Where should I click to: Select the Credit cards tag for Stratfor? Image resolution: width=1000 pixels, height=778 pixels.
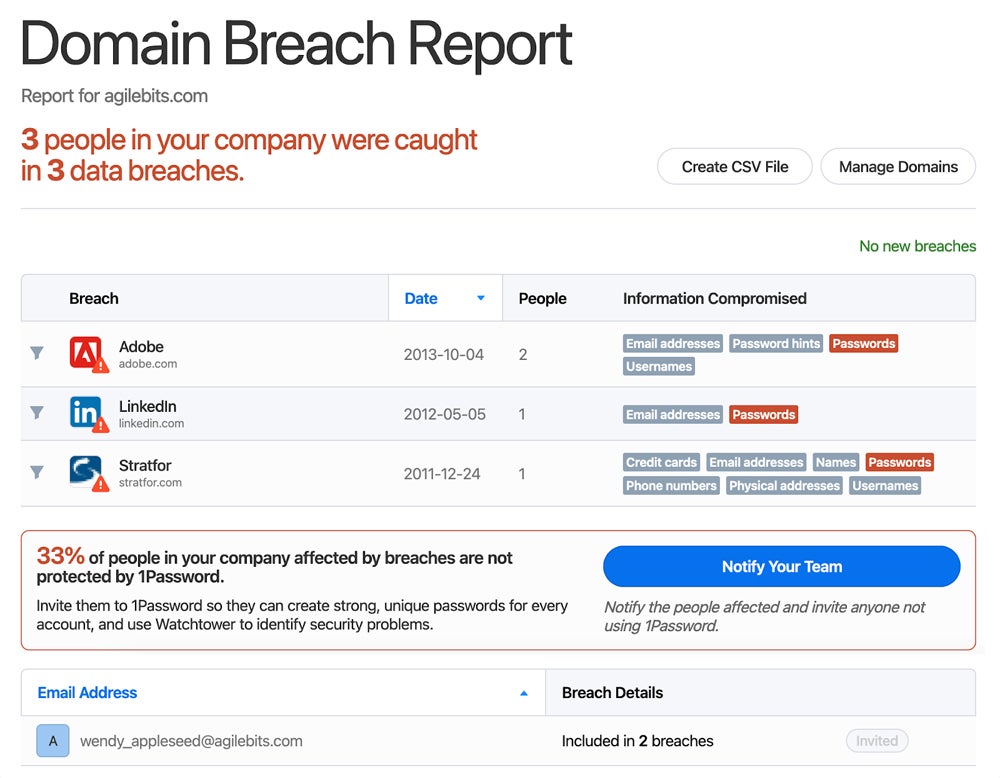tap(661, 462)
